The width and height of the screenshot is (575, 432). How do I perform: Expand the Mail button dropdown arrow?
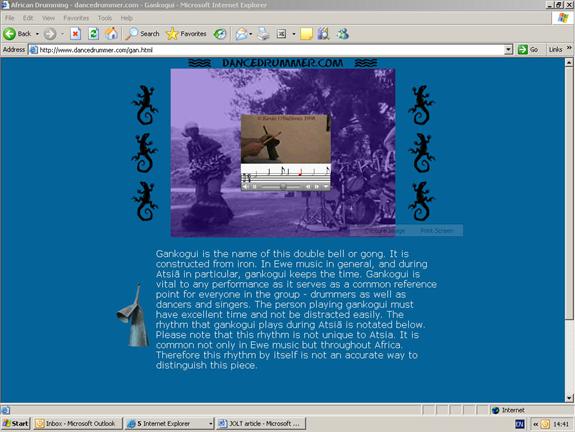250,34
